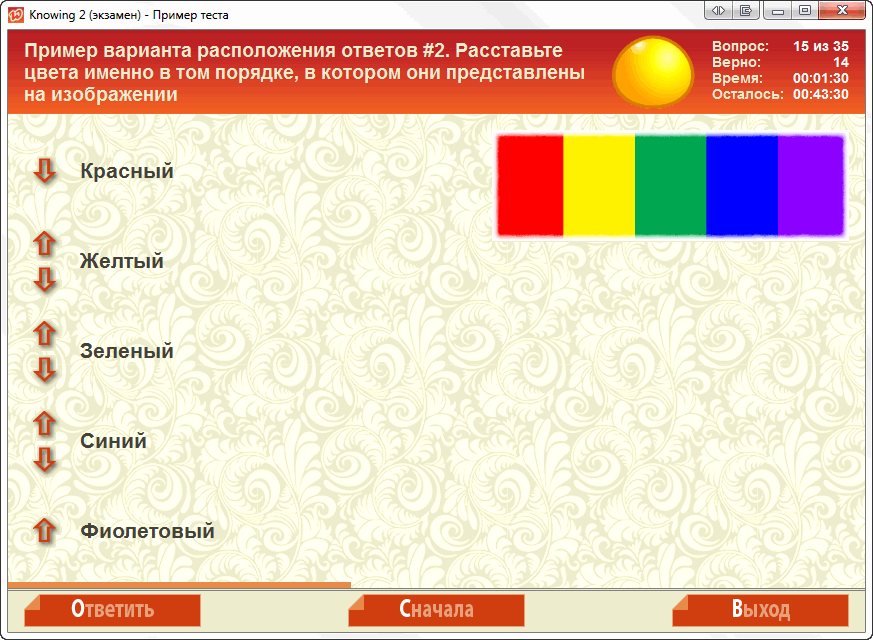Click the yellow stripe in the image
The width and height of the screenshot is (873, 640).
click(x=599, y=186)
